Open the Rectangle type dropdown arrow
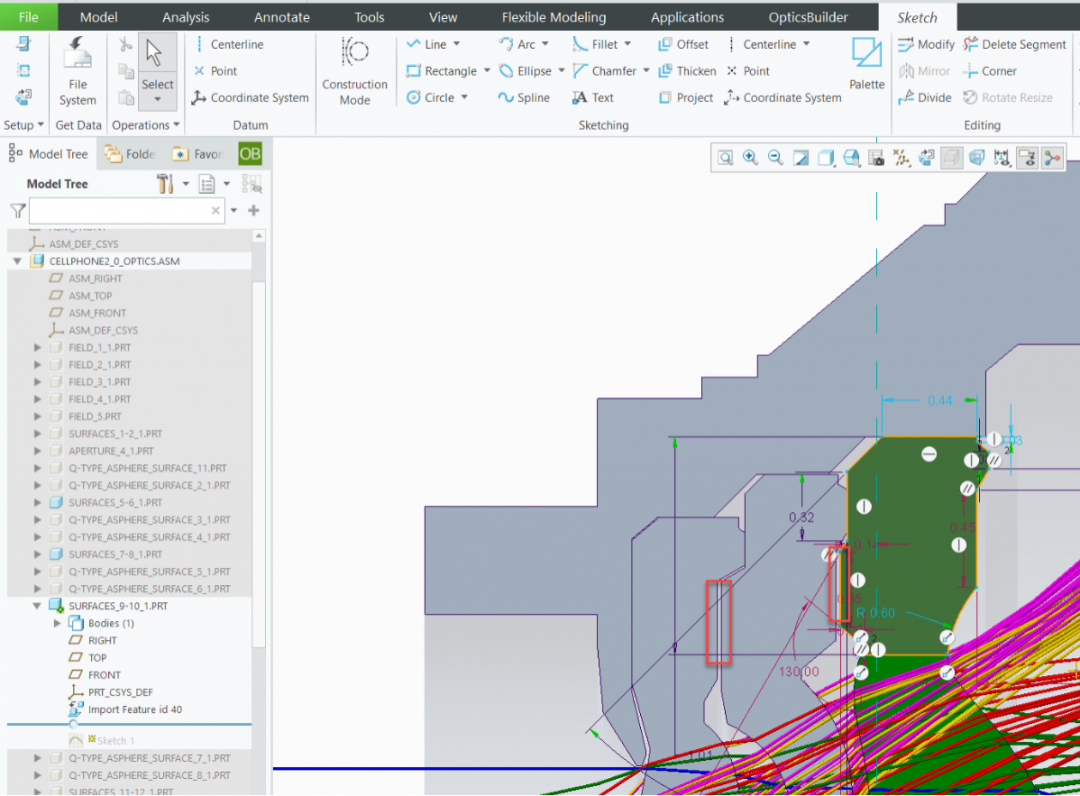Viewport: 1080px width, 796px height. coord(487,71)
